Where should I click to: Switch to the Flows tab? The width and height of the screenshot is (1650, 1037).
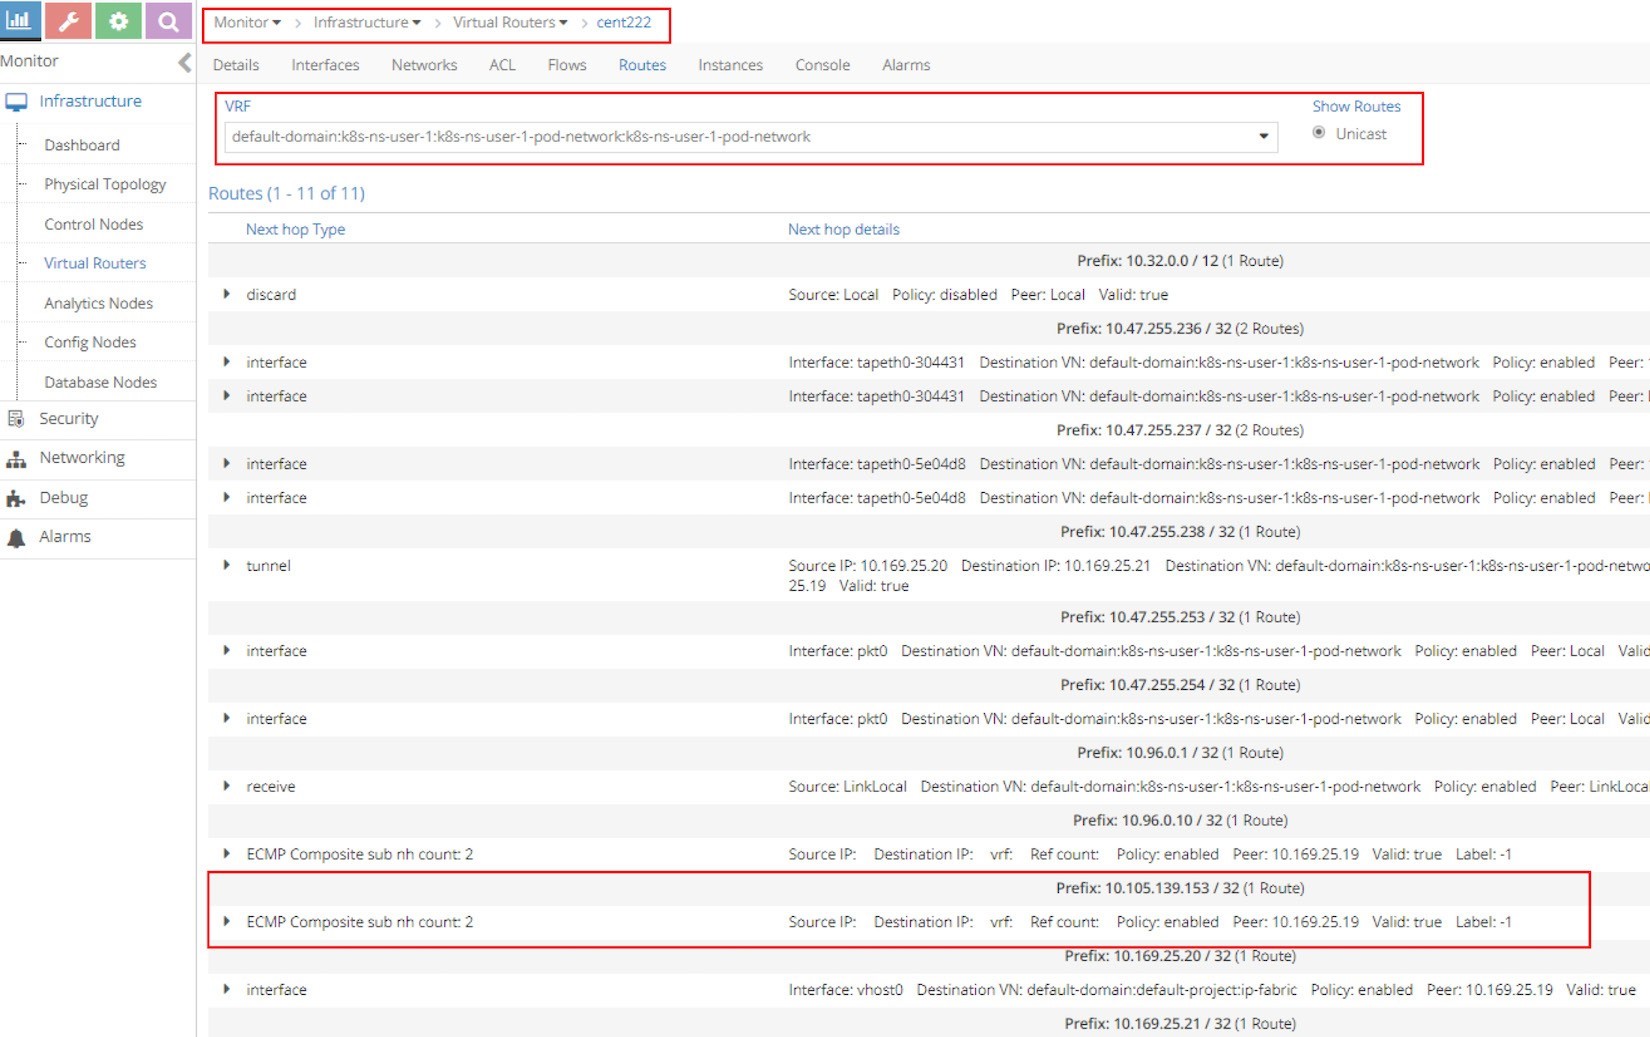(567, 65)
